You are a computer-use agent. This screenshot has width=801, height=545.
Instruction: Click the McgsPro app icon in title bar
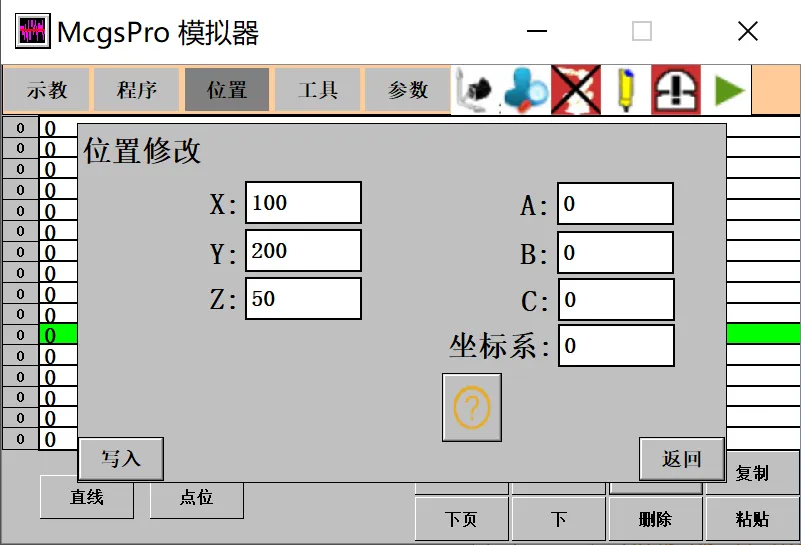tap(33, 31)
